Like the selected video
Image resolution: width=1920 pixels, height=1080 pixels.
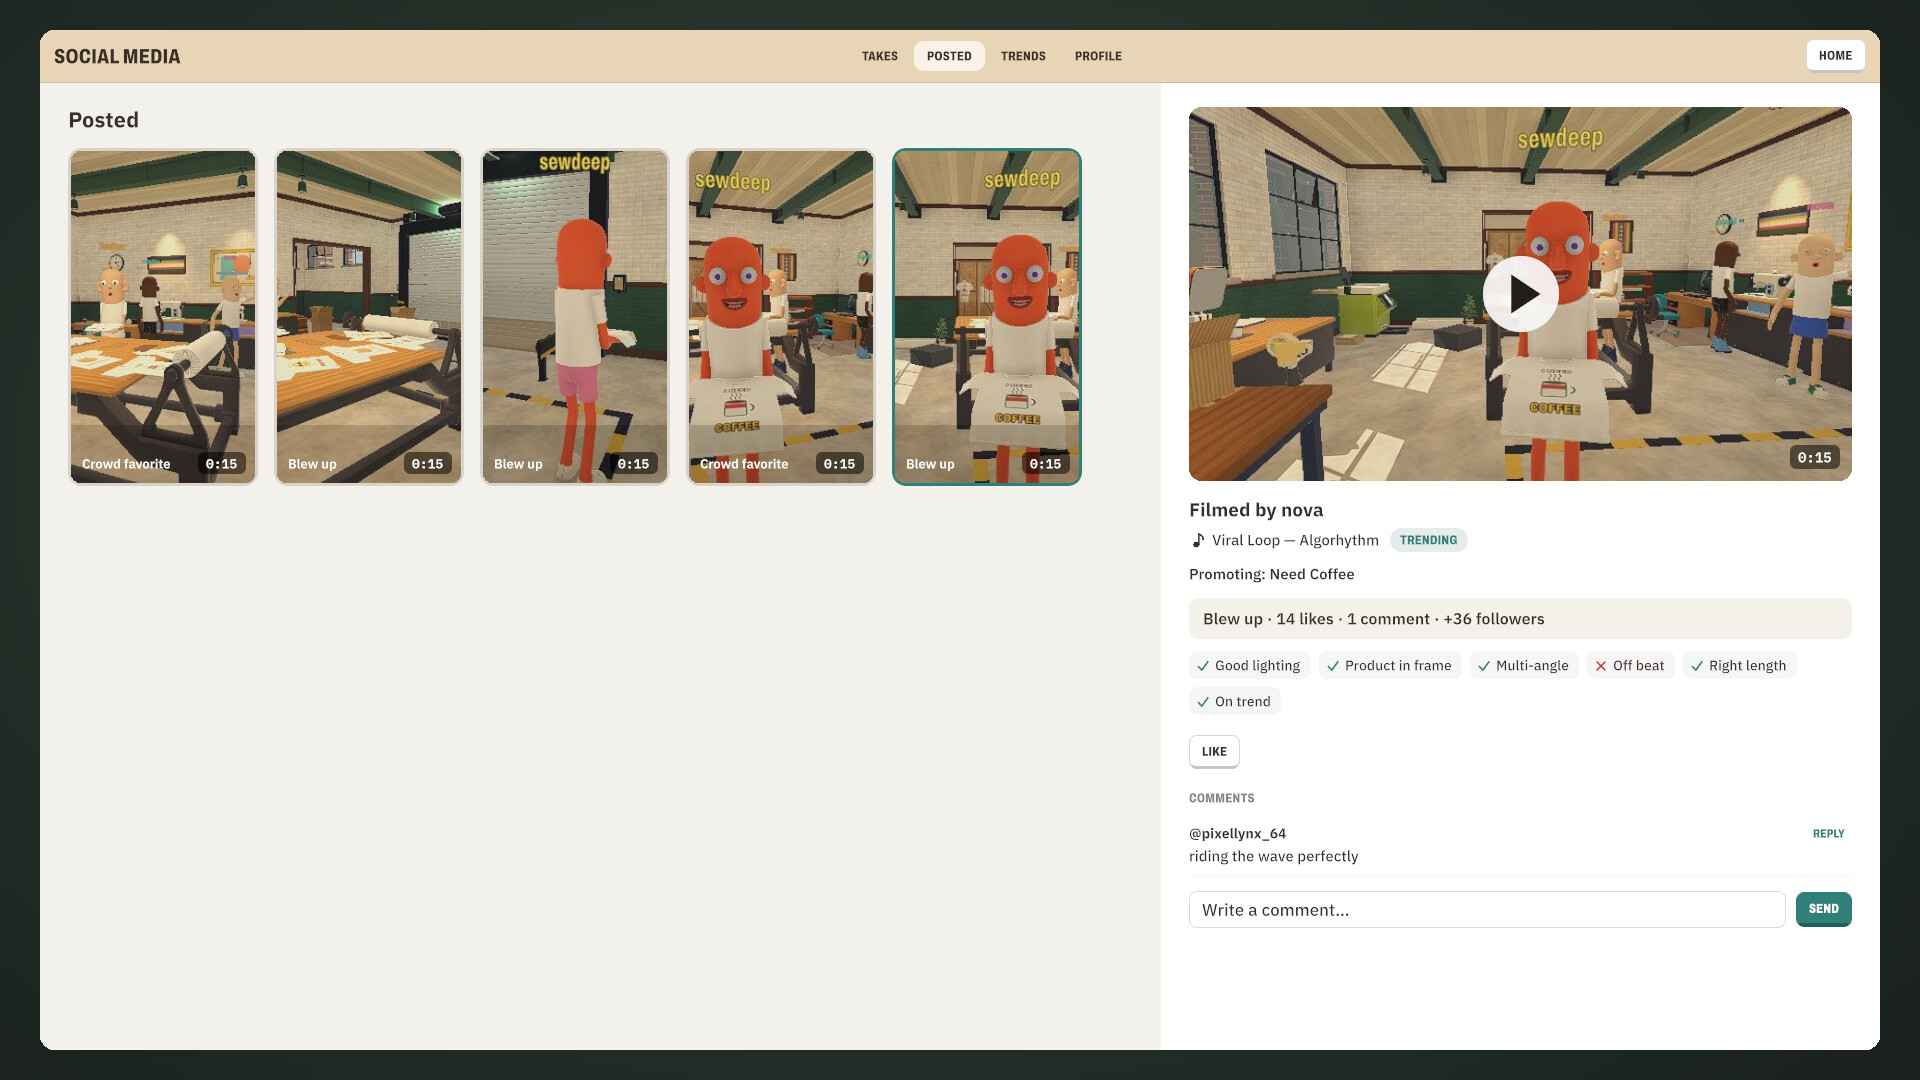1214,752
